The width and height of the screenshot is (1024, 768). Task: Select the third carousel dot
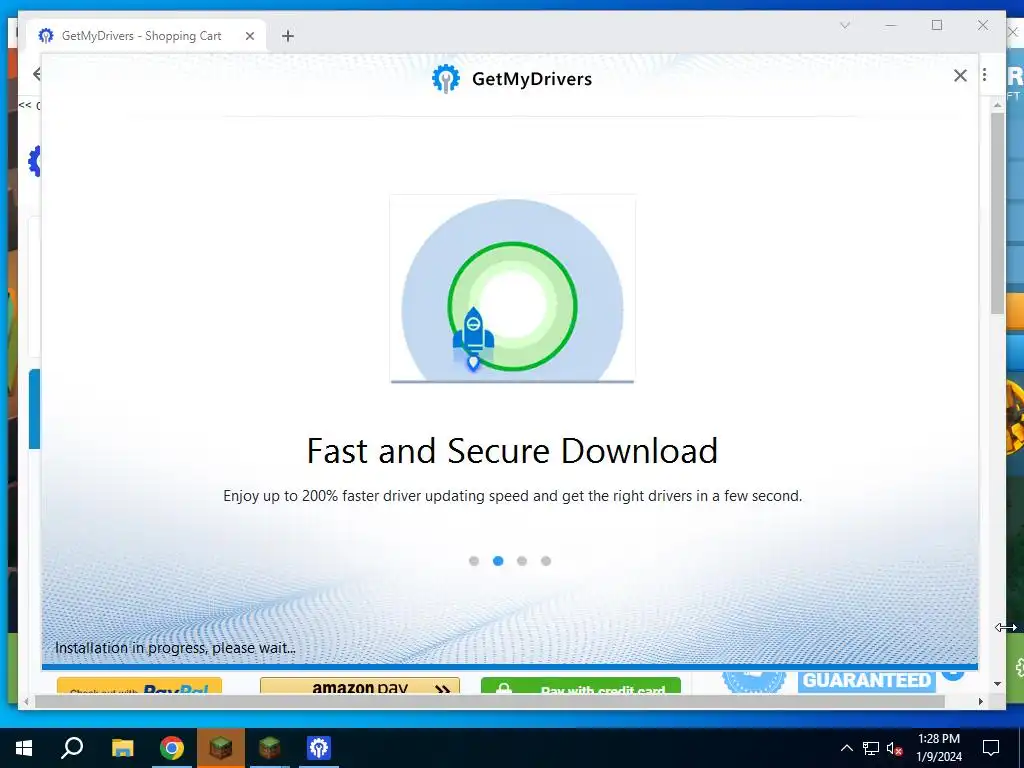tap(522, 561)
